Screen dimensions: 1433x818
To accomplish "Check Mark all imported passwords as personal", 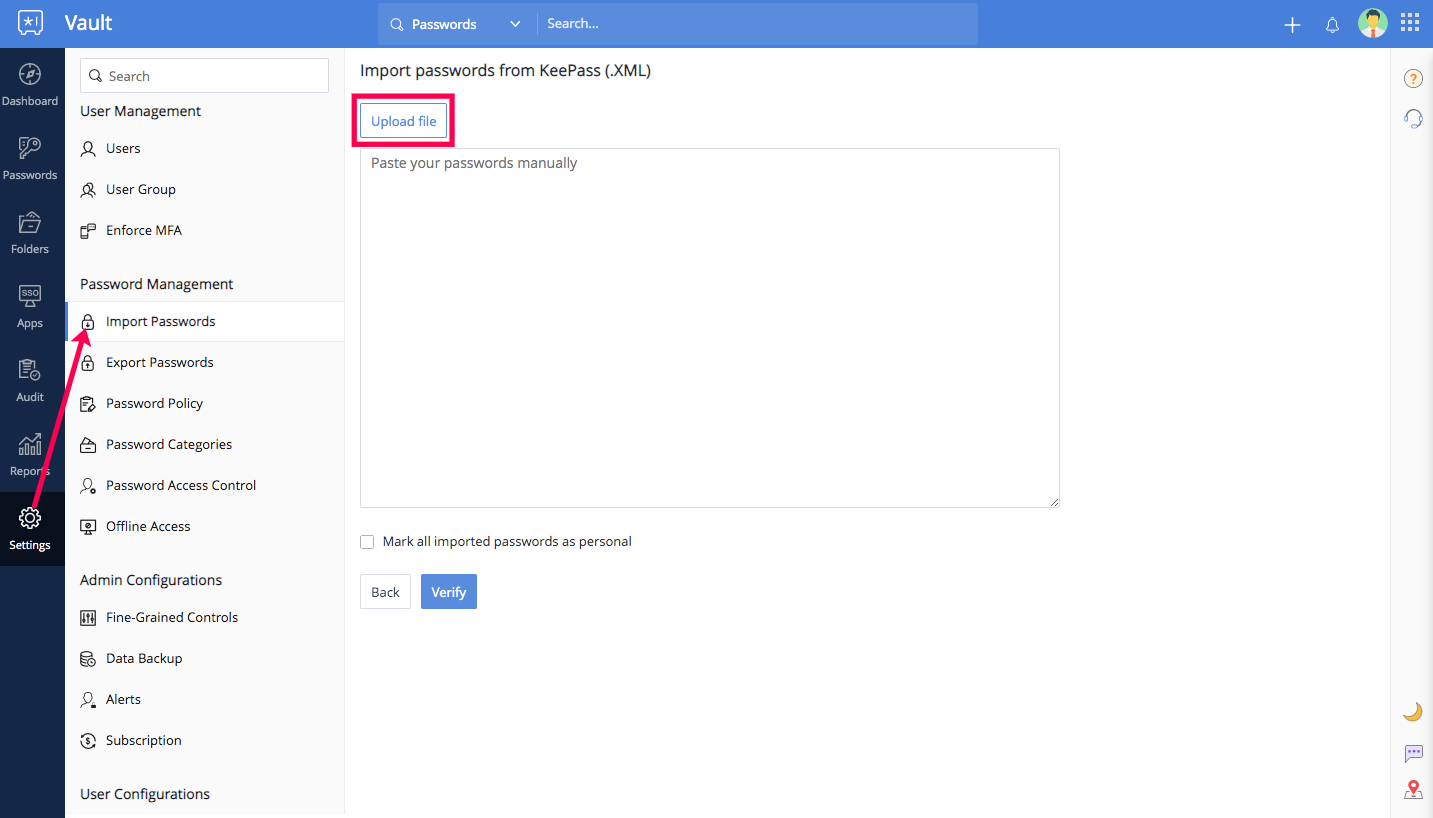I will point(367,542).
